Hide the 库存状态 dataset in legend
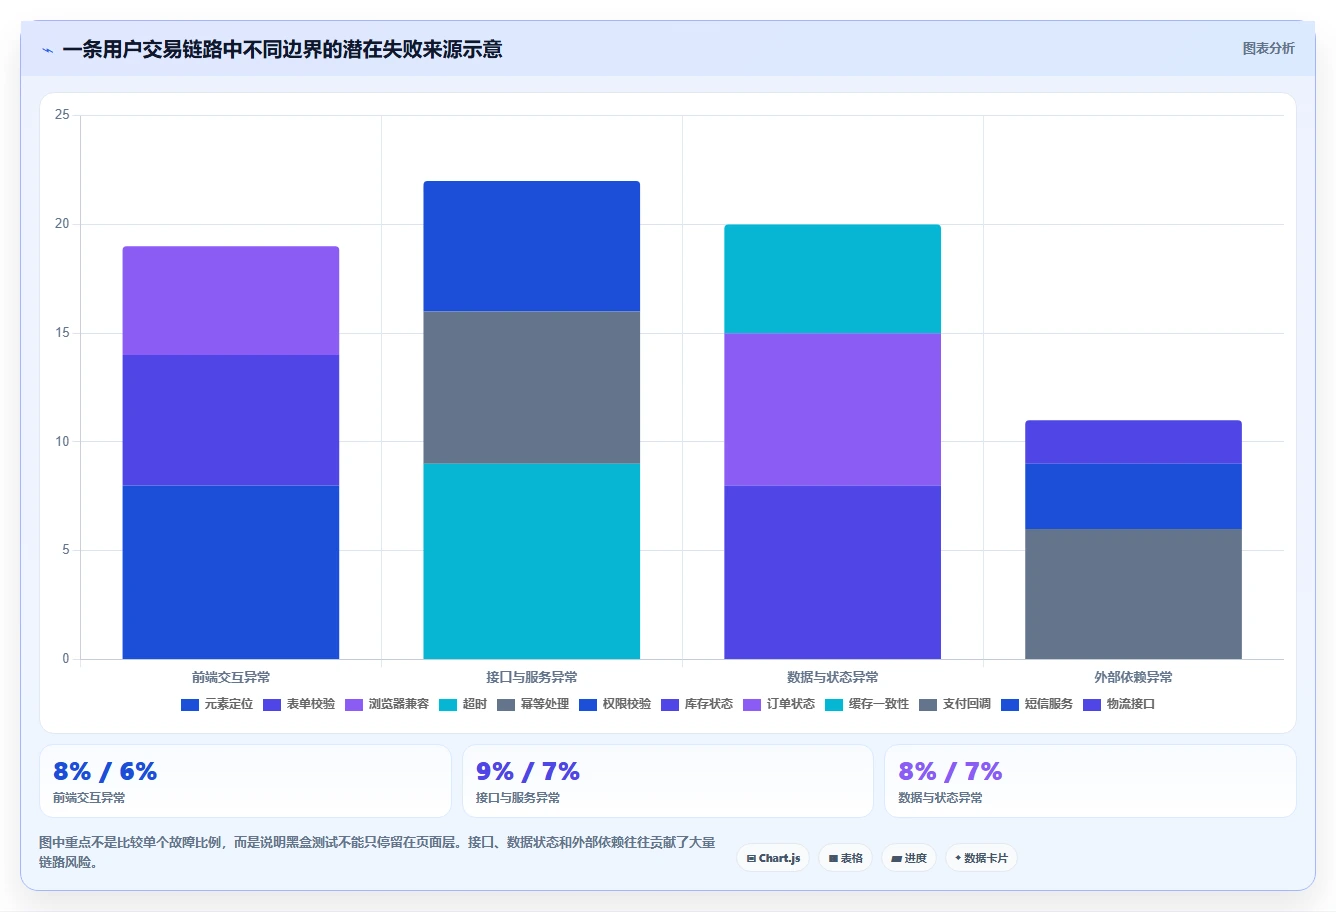 [697, 704]
